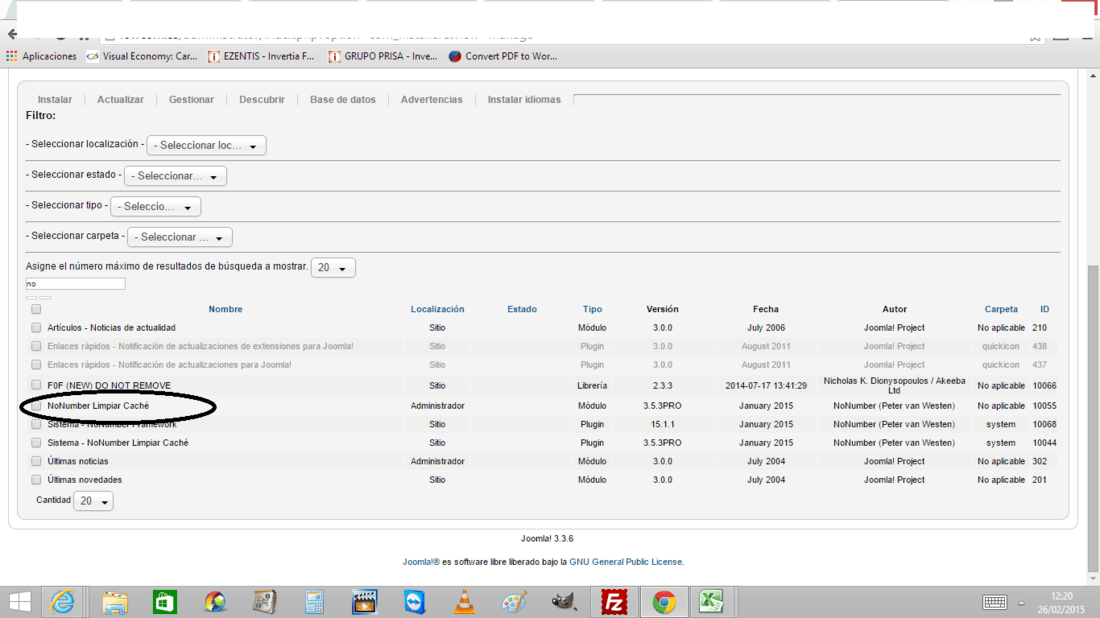Open FileZilla from the taskbar
The image size is (1100, 618).
(x=614, y=602)
